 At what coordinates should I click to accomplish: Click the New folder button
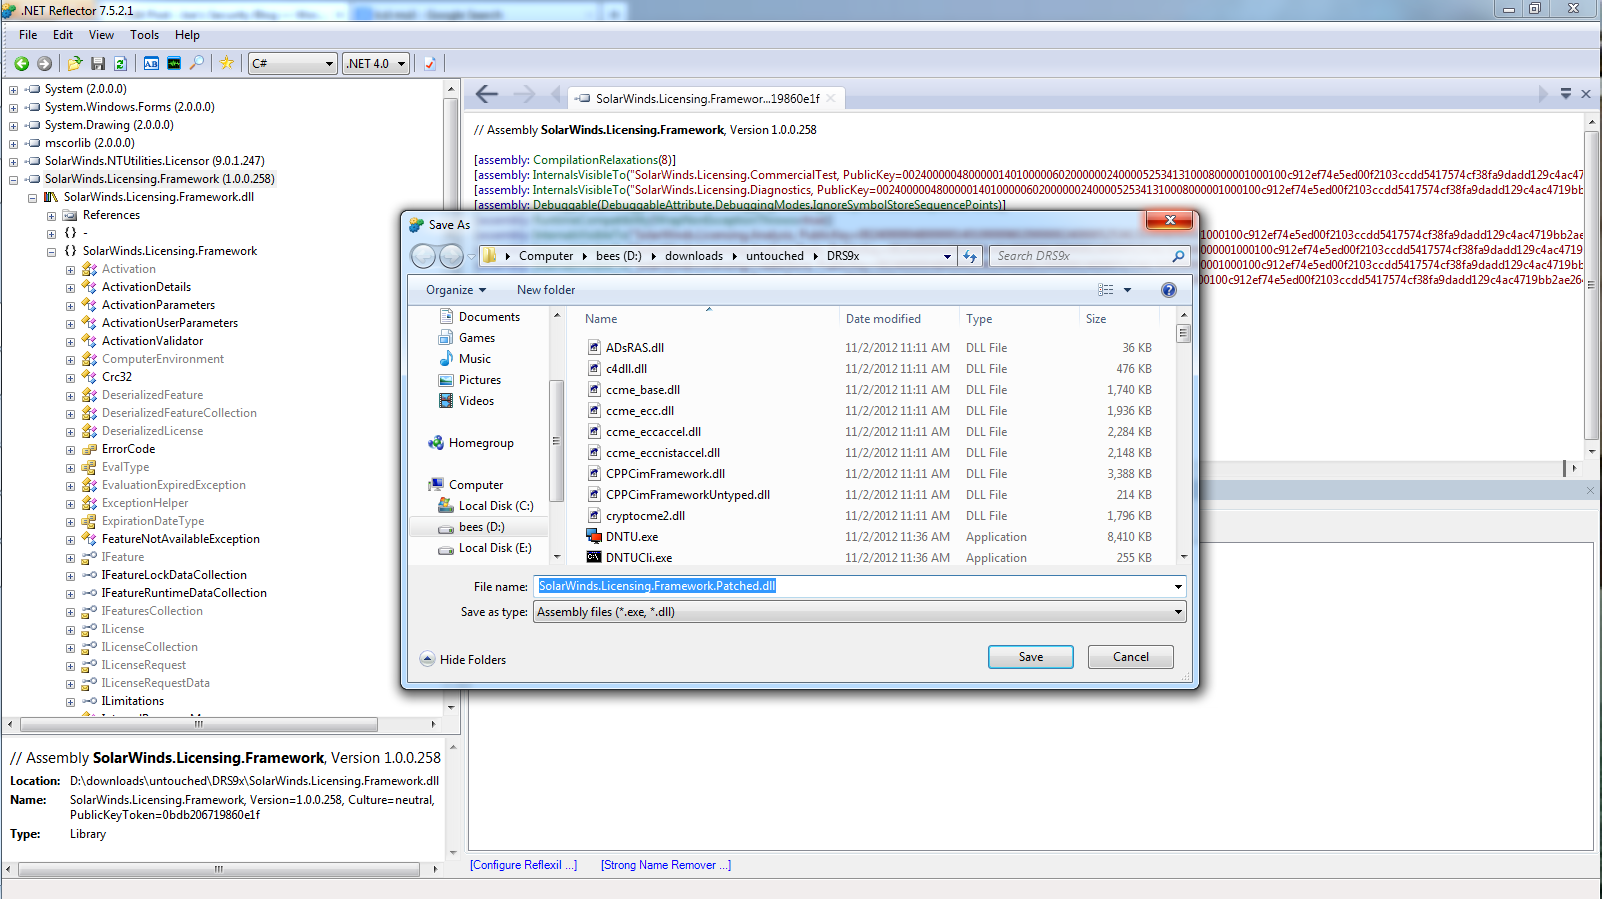[x=546, y=290]
